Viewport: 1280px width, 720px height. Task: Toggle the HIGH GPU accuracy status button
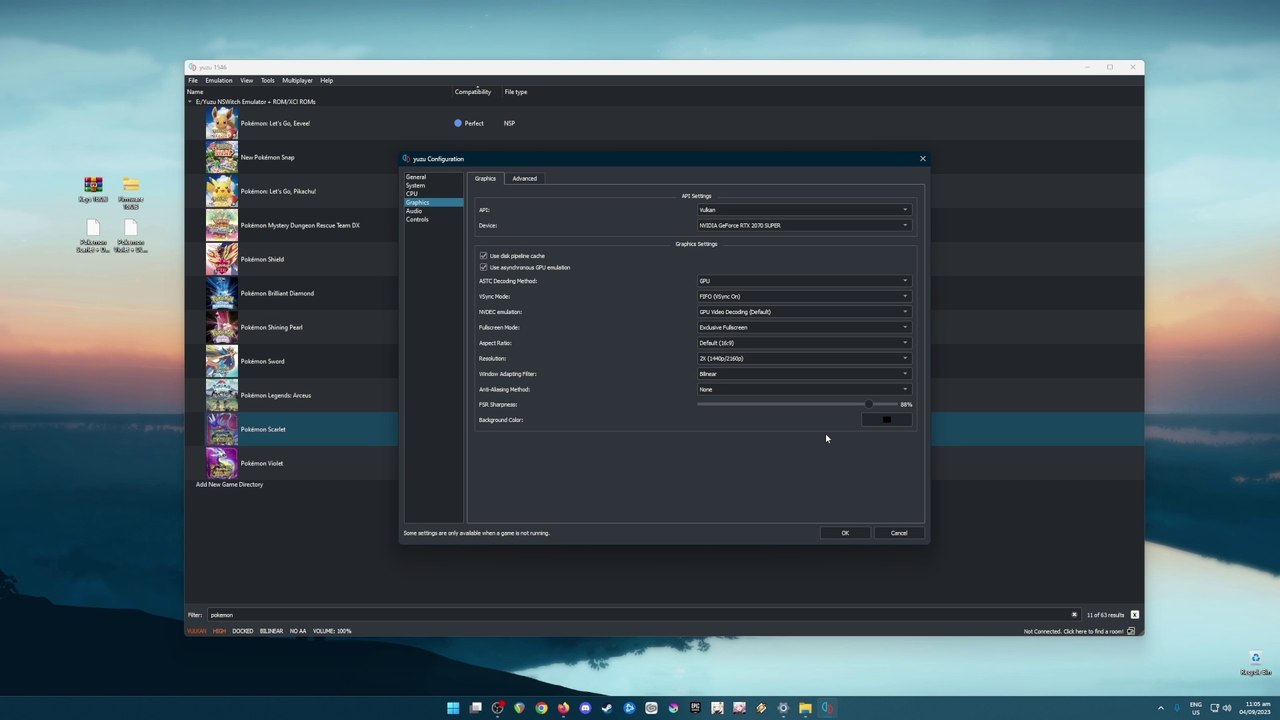(219, 631)
